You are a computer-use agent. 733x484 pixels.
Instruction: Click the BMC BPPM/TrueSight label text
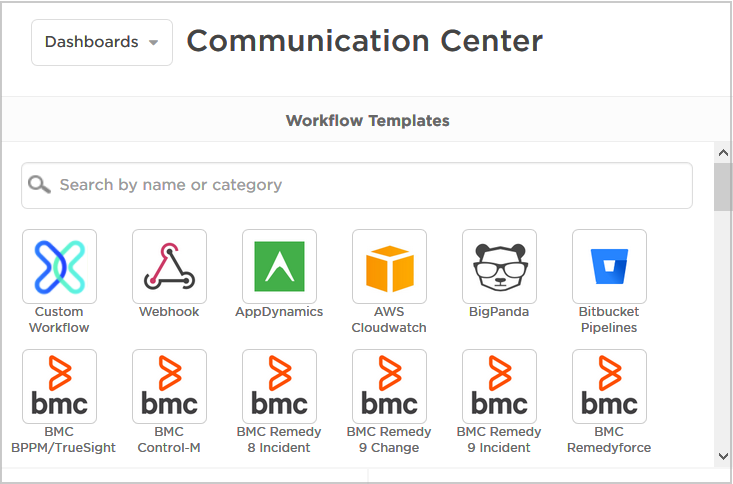[x=64, y=440]
